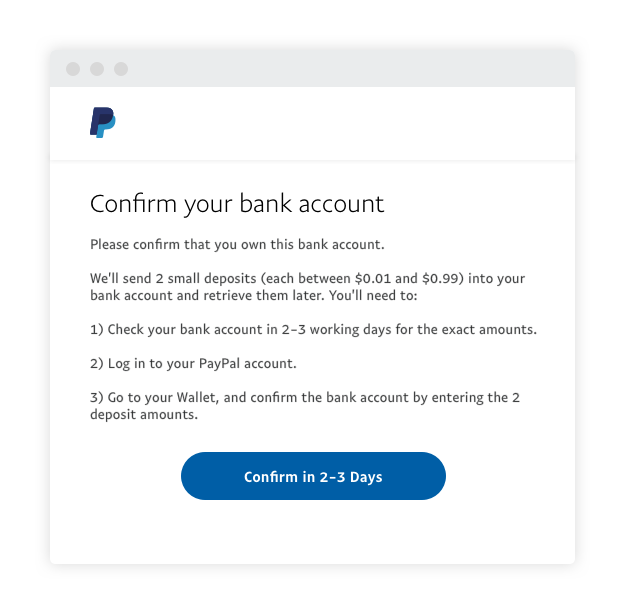Screen dimensions: 625x614
Task: Click the "$0.99" amount in the text
Action: point(443,278)
